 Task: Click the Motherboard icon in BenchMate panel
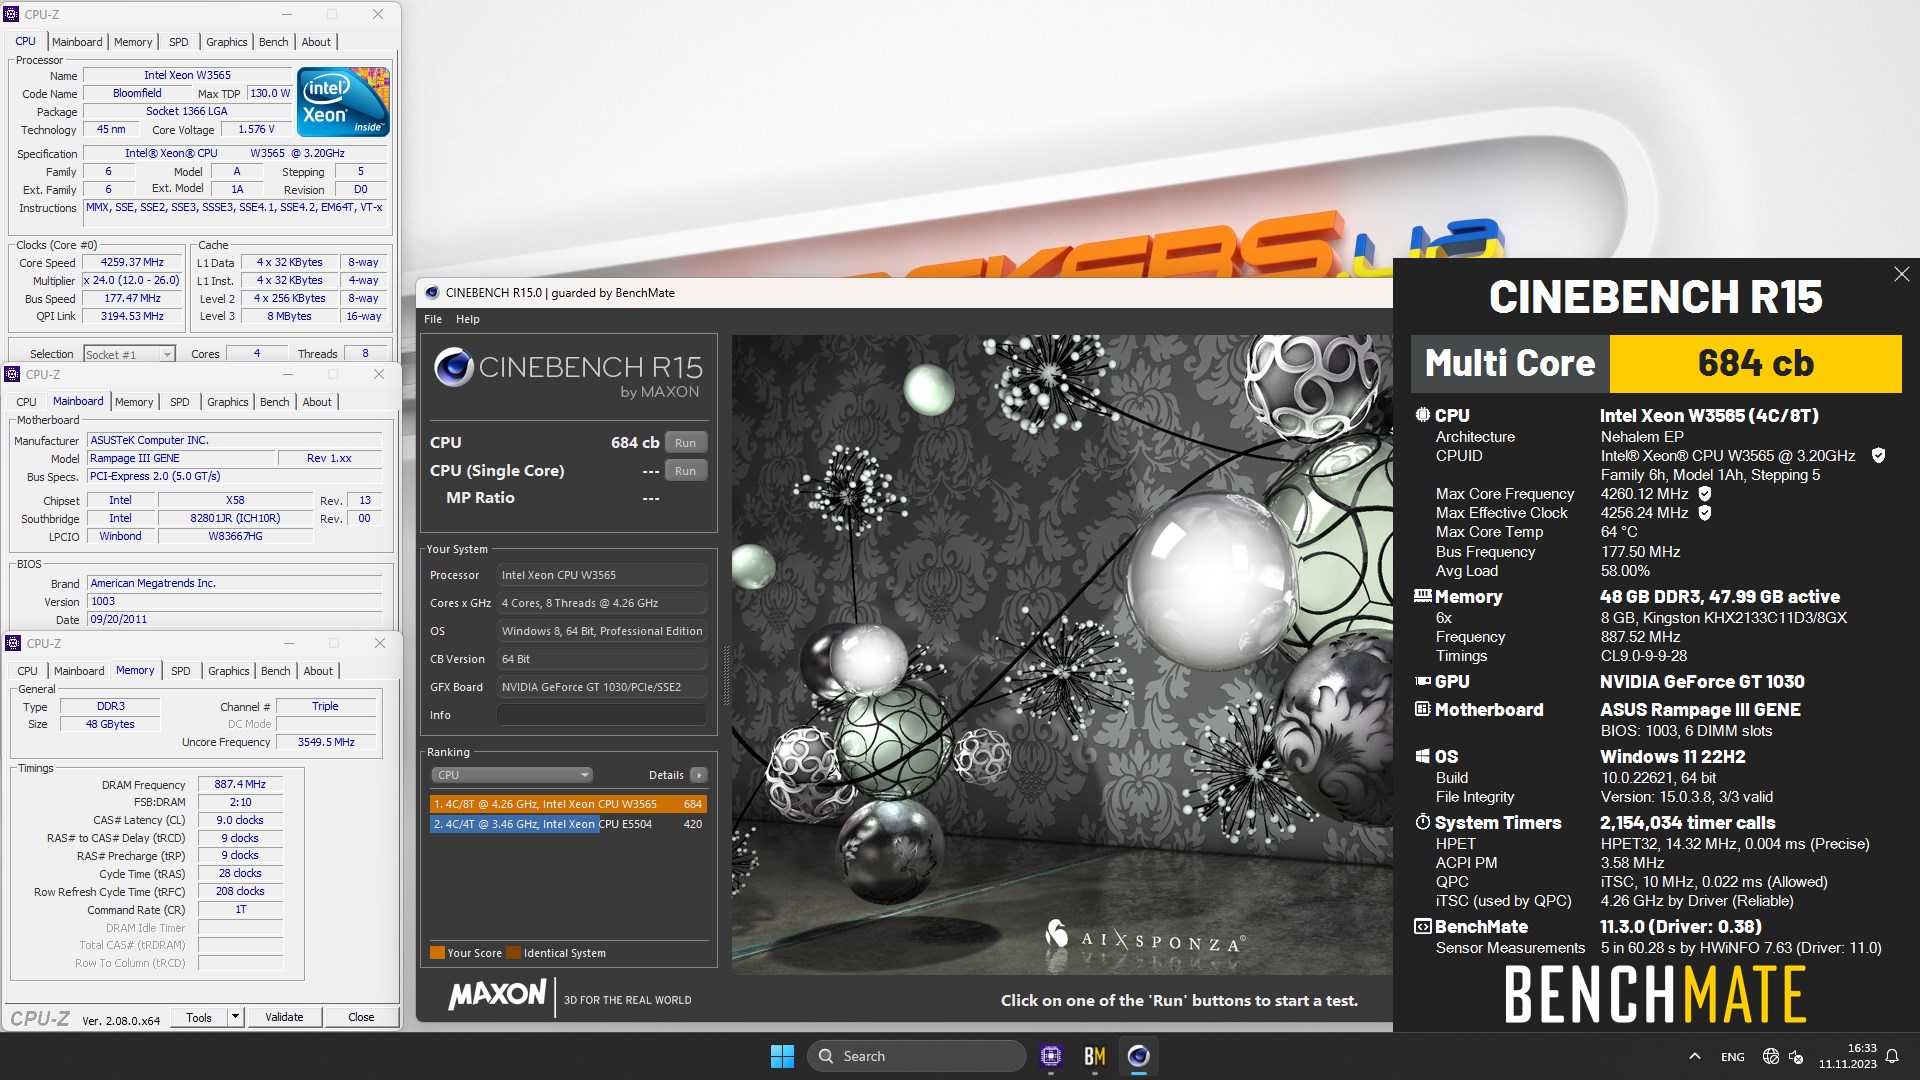1422,709
